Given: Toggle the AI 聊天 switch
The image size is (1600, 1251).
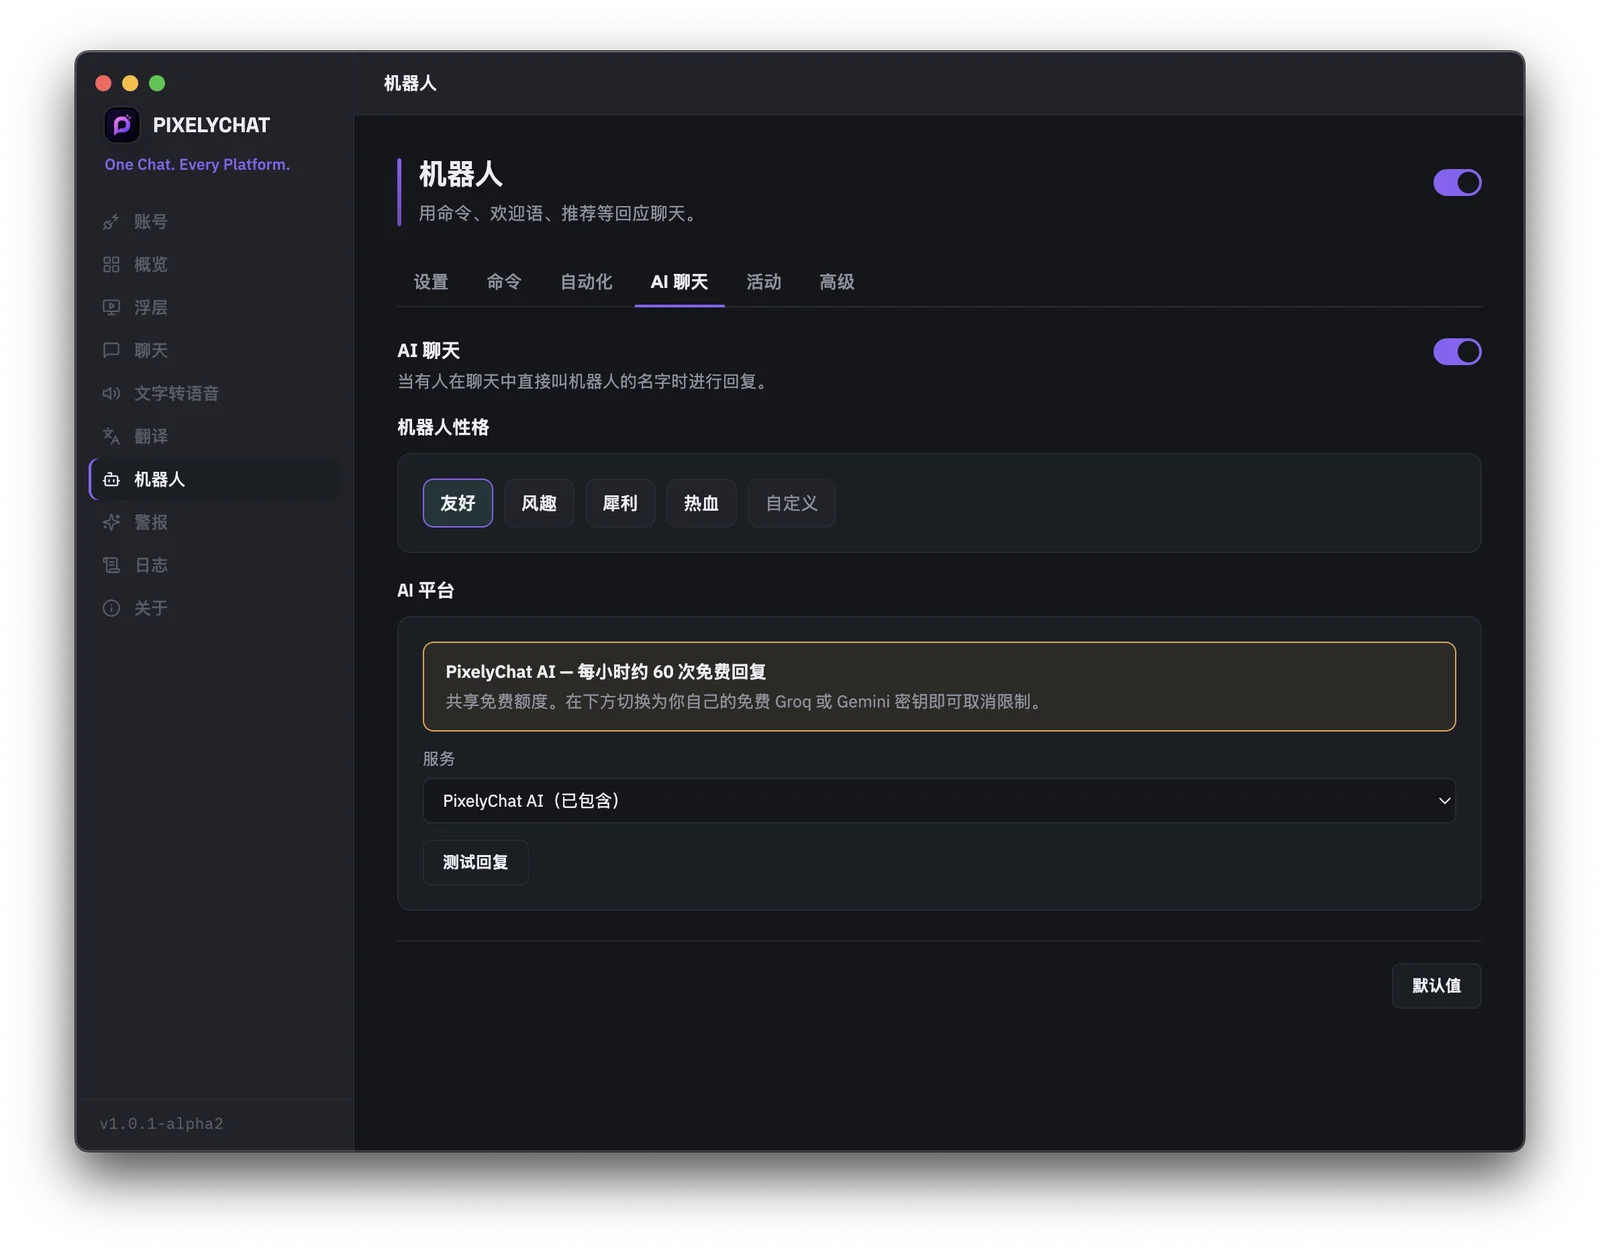Looking at the screenshot, I should 1457,352.
